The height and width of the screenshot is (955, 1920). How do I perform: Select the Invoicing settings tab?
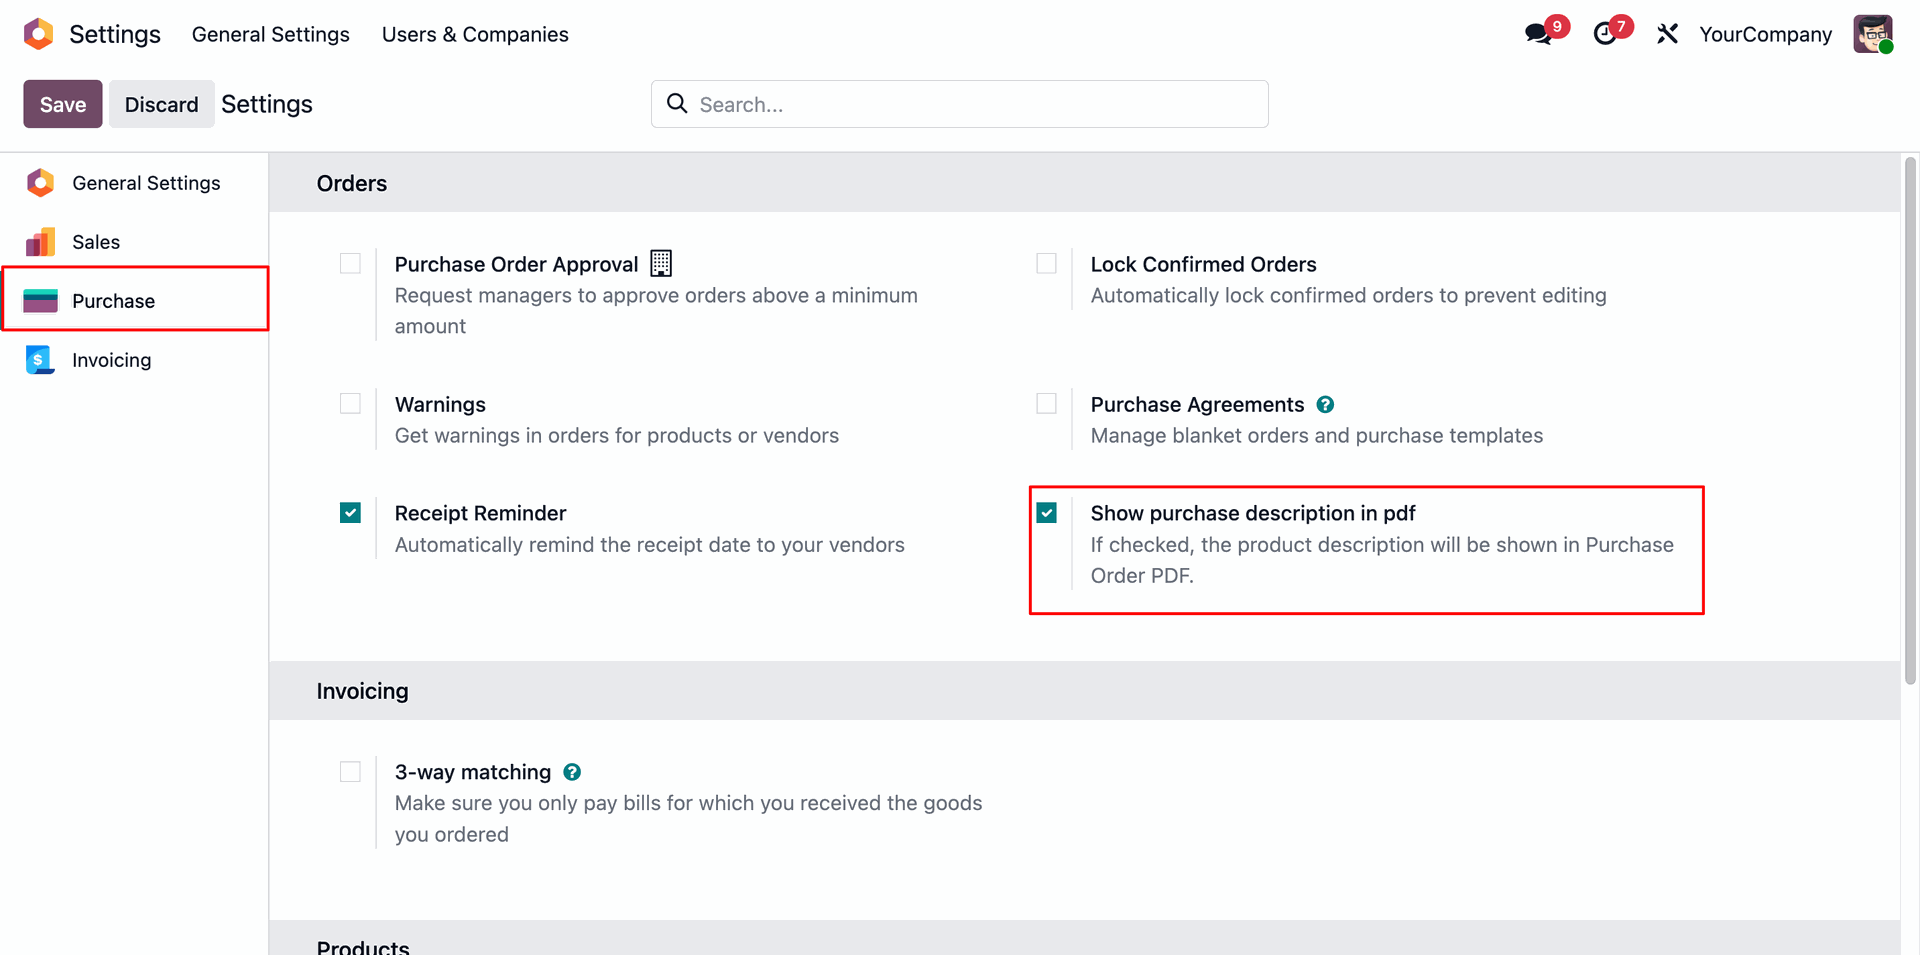[x=111, y=360]
